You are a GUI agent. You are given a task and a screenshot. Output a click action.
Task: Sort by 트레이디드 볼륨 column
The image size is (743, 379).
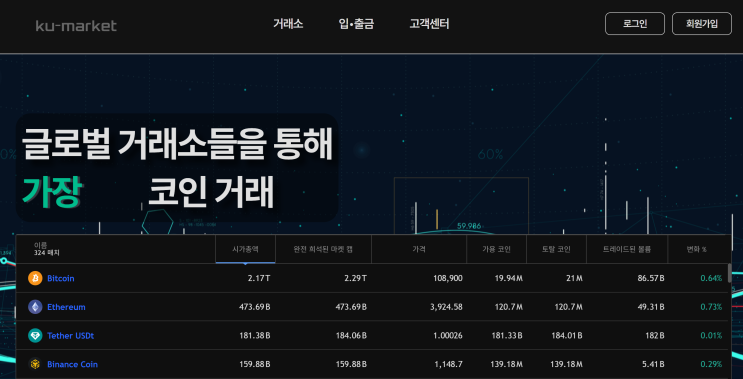pyautogui.click(x=627, y=249)
